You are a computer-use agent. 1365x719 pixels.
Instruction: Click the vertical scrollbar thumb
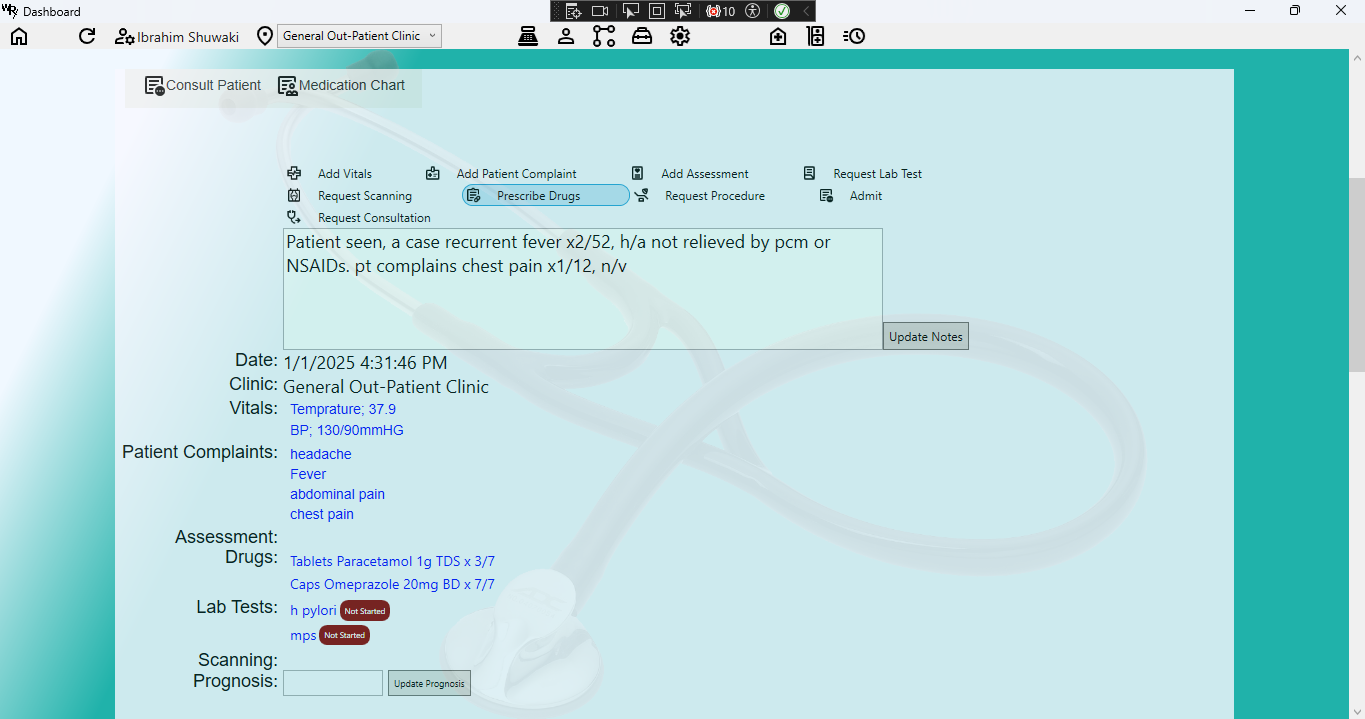pos(1357,275)
